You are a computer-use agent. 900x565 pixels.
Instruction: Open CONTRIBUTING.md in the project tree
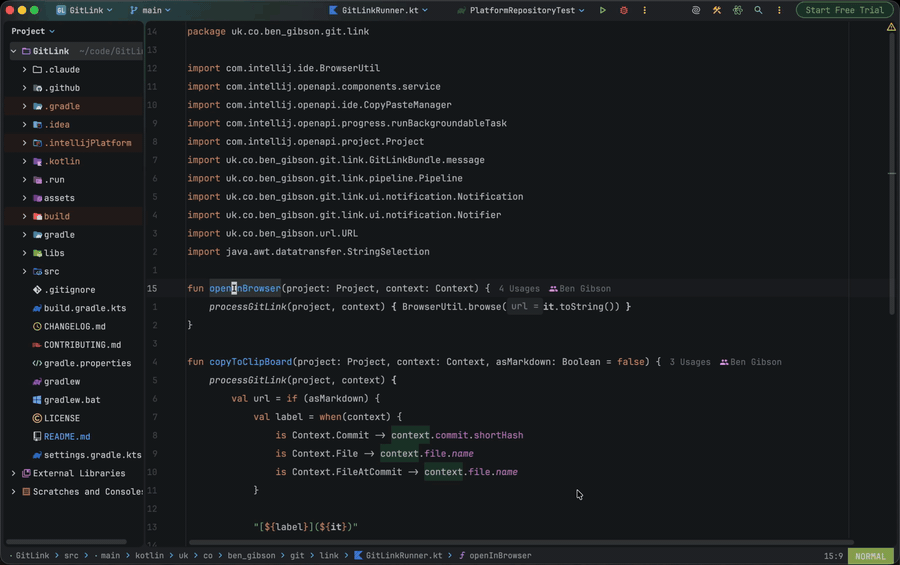point(82,345)
